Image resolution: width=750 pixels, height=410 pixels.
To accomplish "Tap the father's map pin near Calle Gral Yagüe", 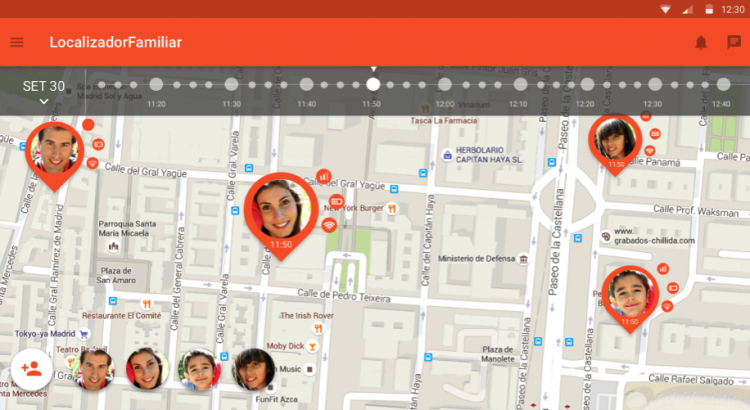I will click(55, 155).
